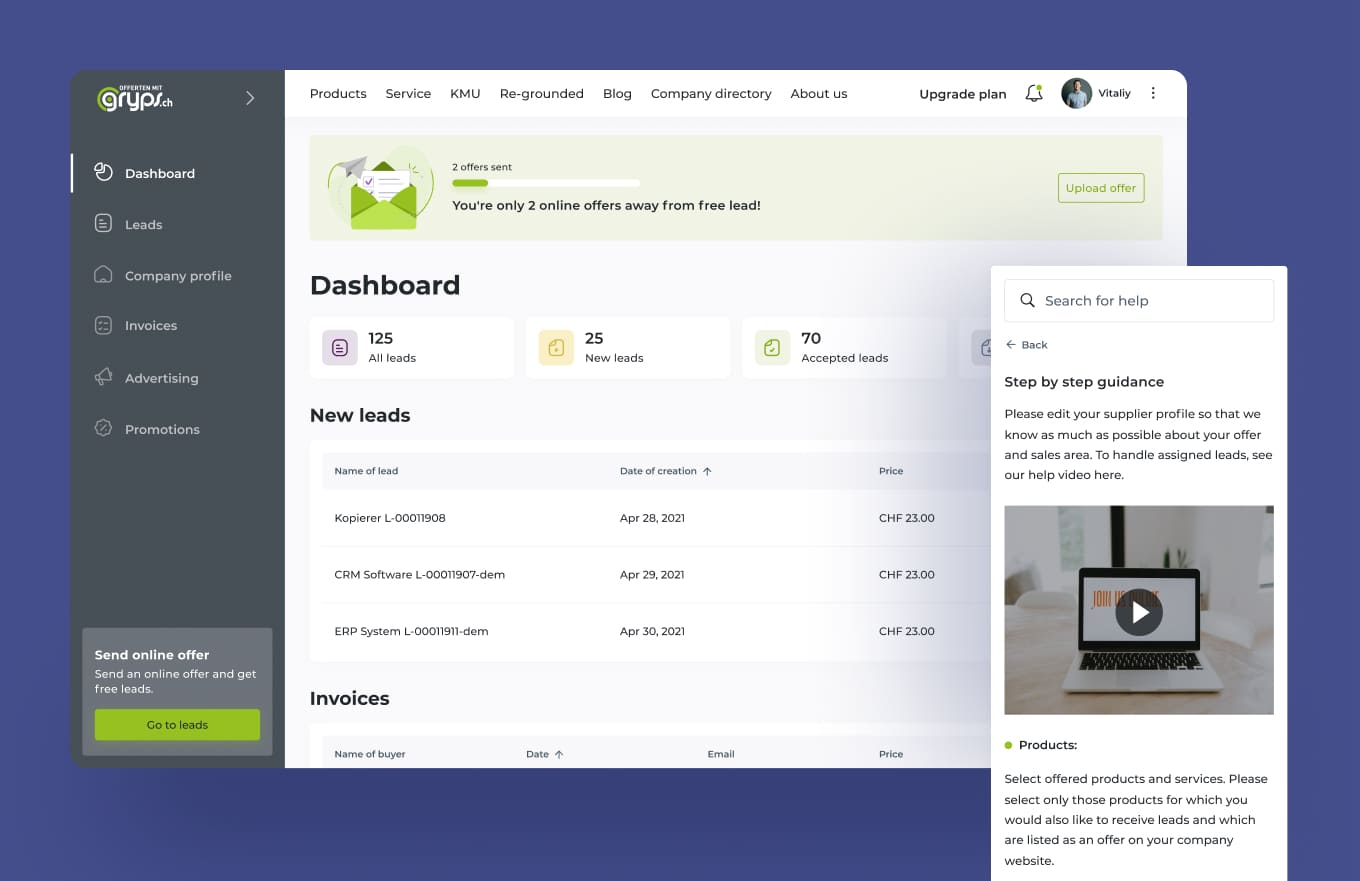Click the Upload offer button
Screen dimensions: 1360x881
coord(1100,188)
